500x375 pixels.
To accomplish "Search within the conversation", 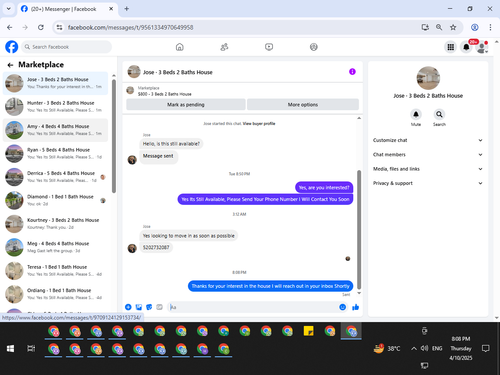I will [x=439, y=114].
